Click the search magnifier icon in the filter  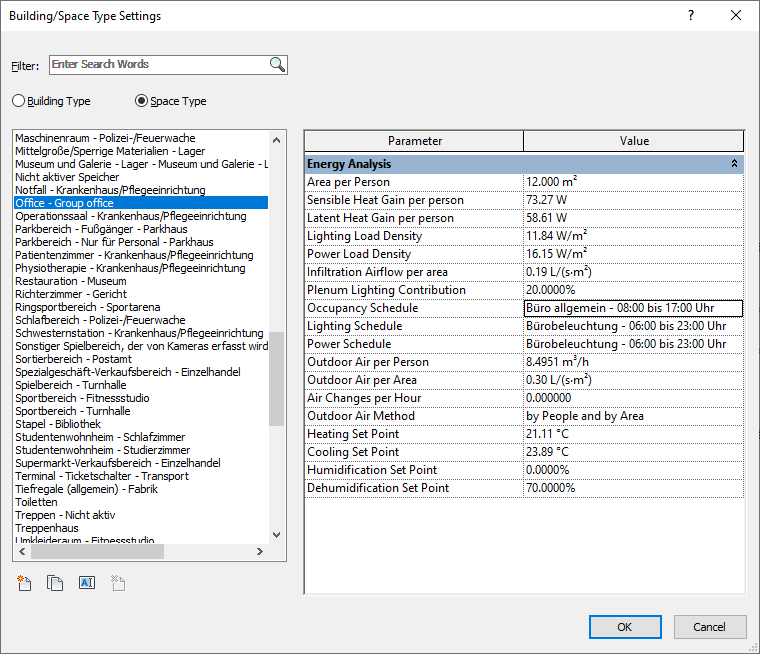point(277,65)
